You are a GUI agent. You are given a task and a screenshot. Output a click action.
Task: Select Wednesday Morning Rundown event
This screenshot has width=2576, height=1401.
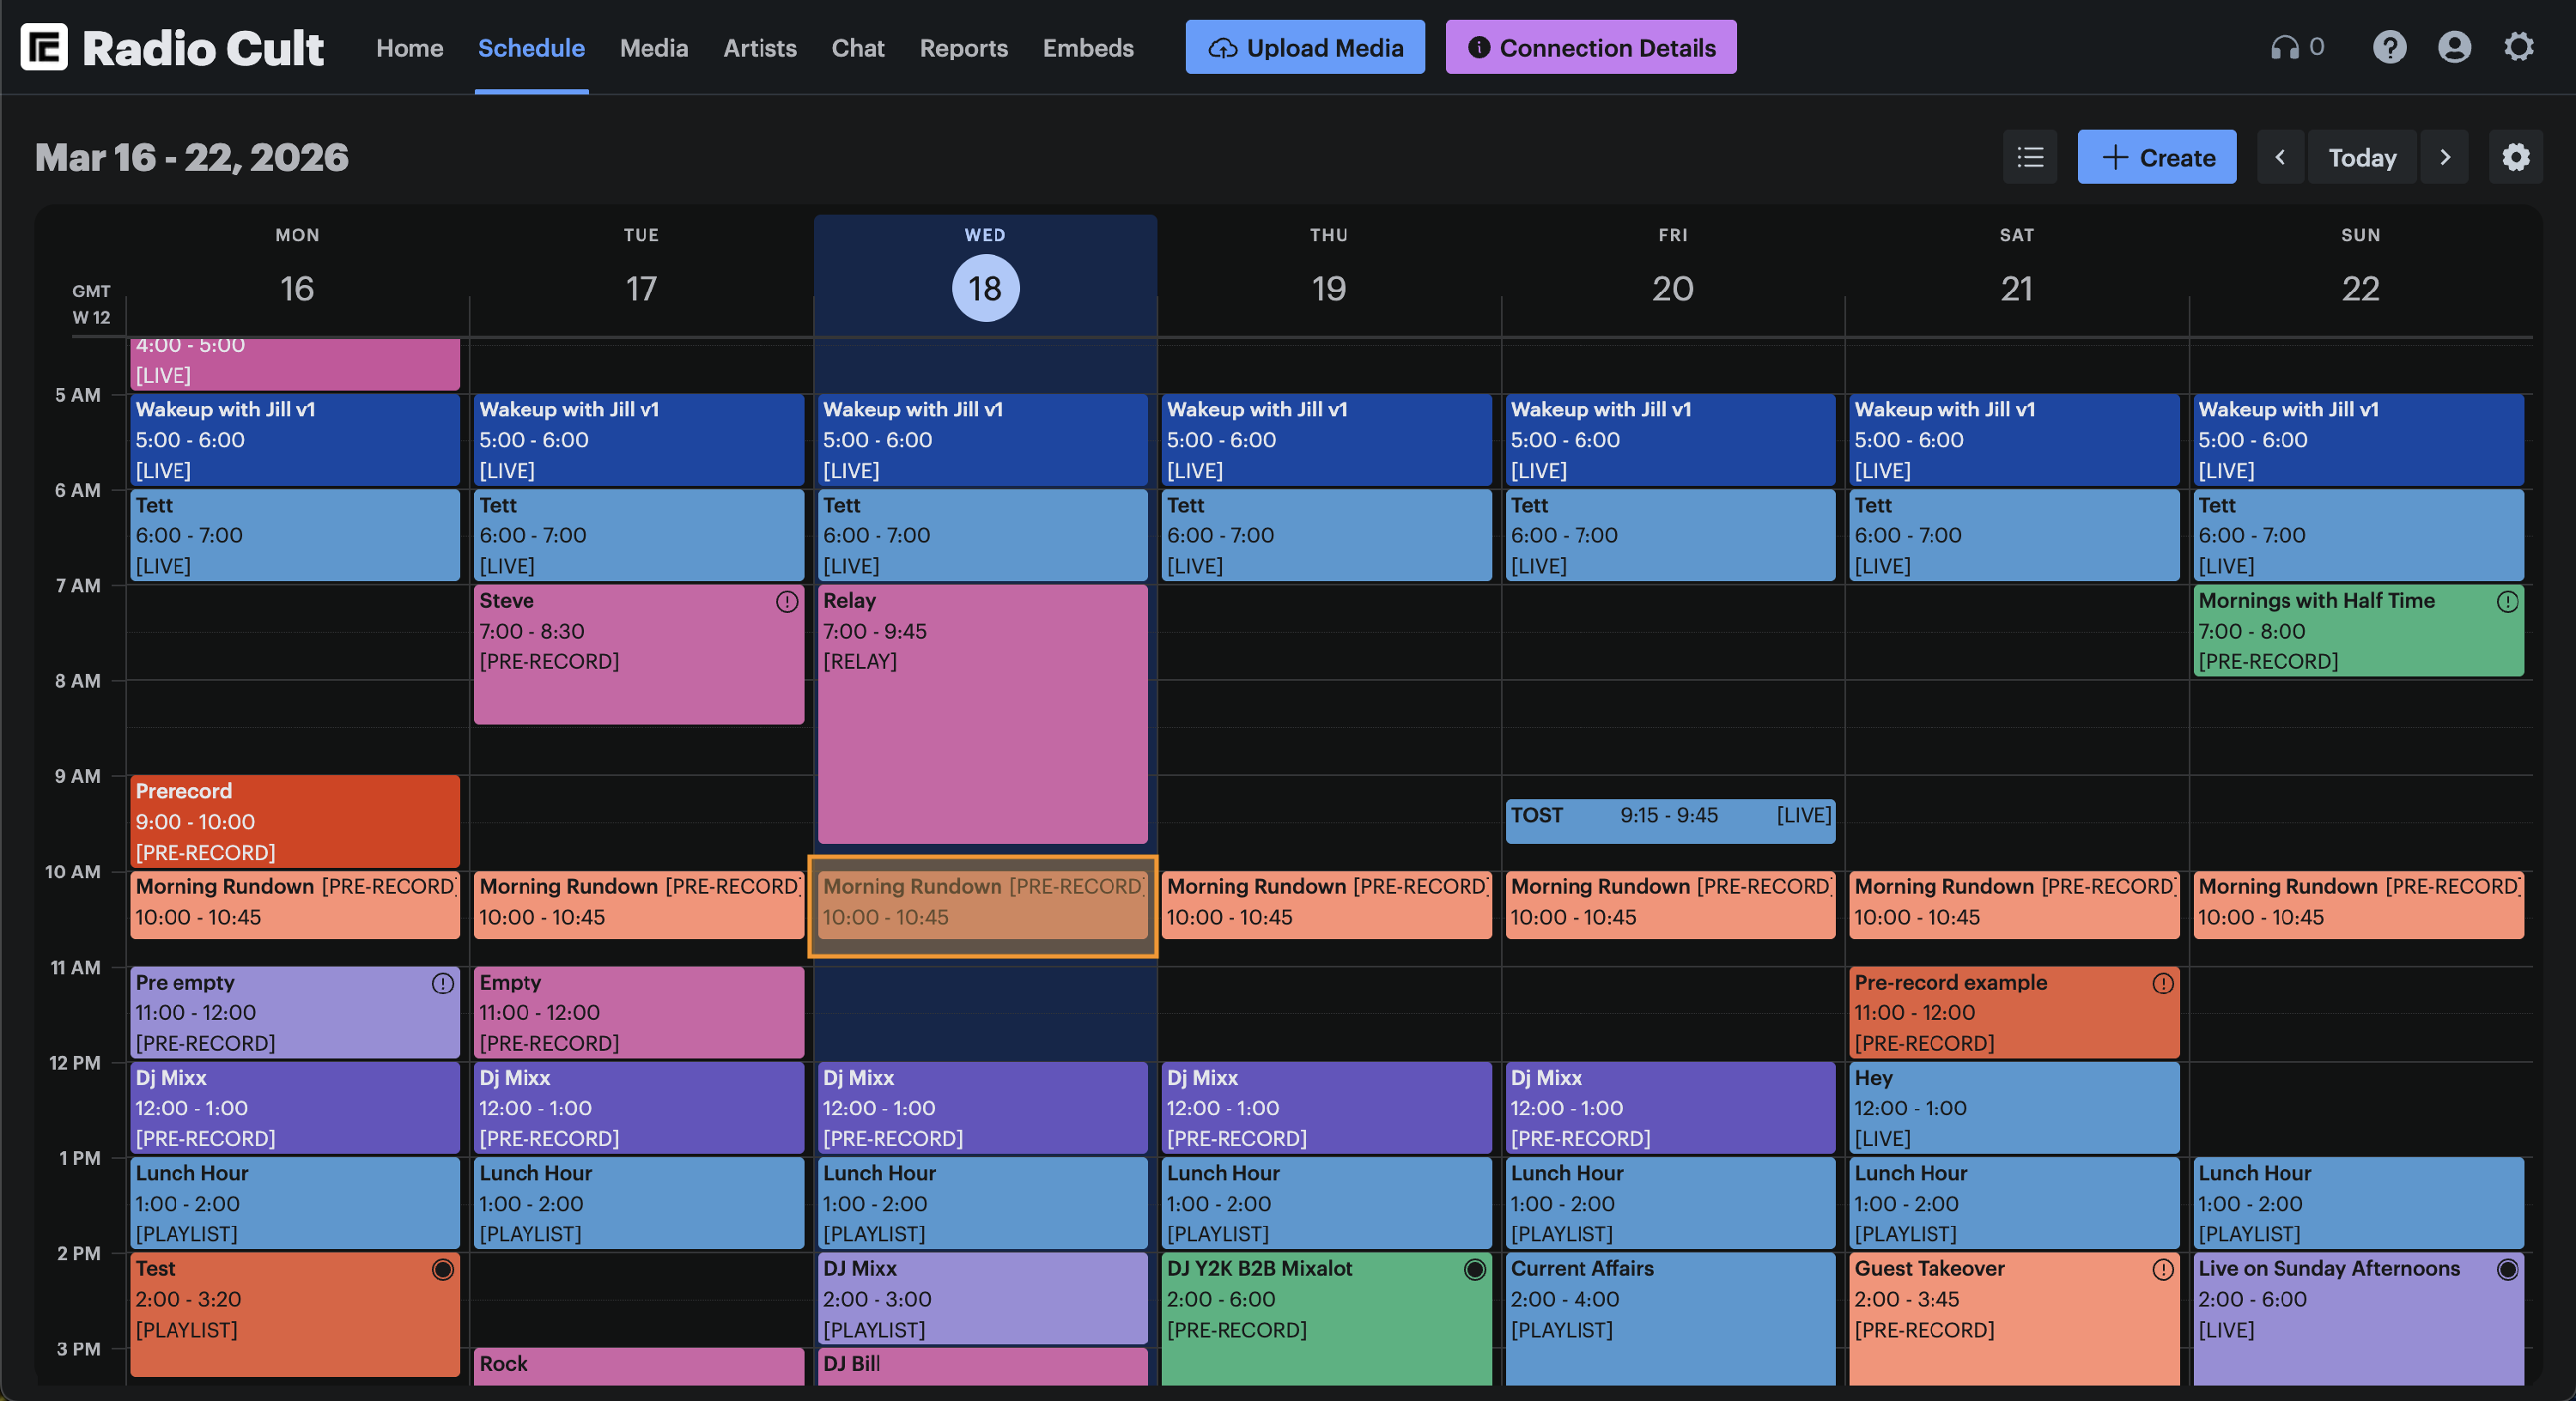point(982,904)
